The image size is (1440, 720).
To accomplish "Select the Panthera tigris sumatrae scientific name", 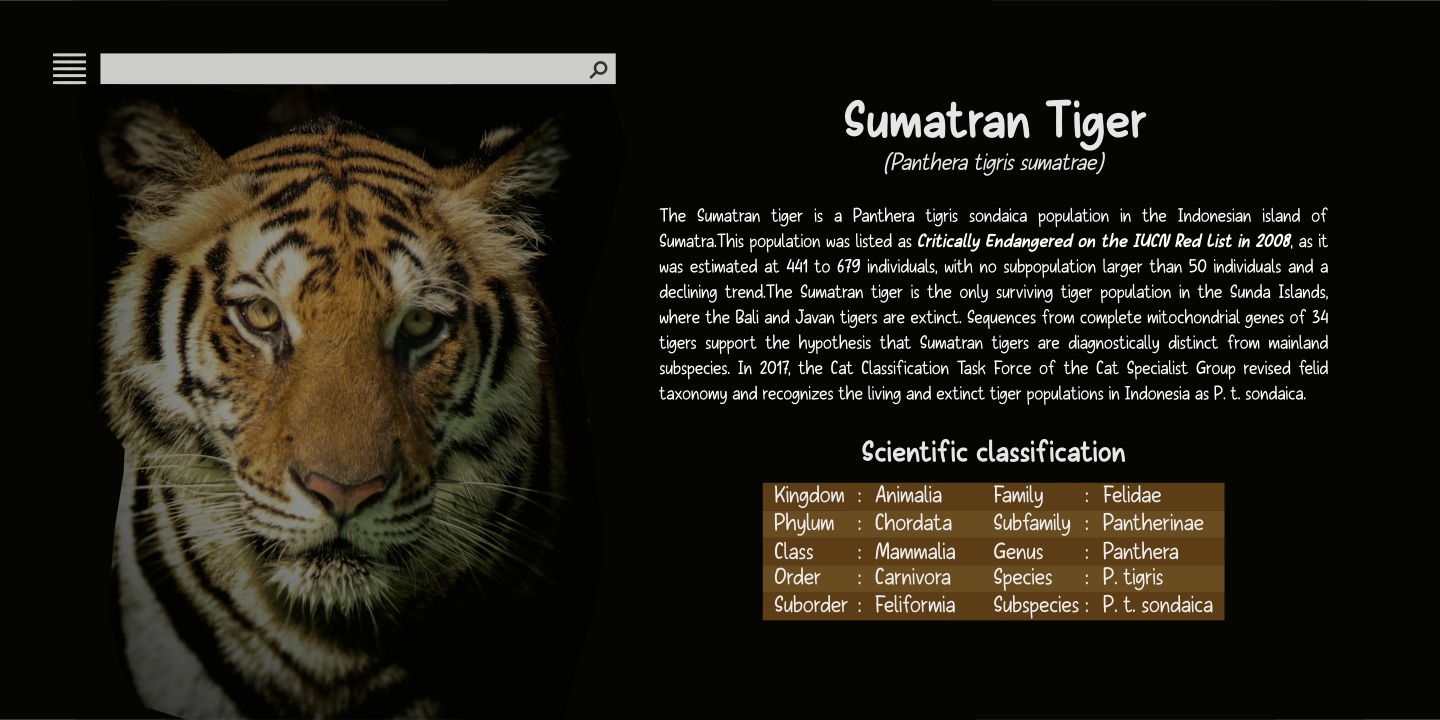I will (994, 163).
